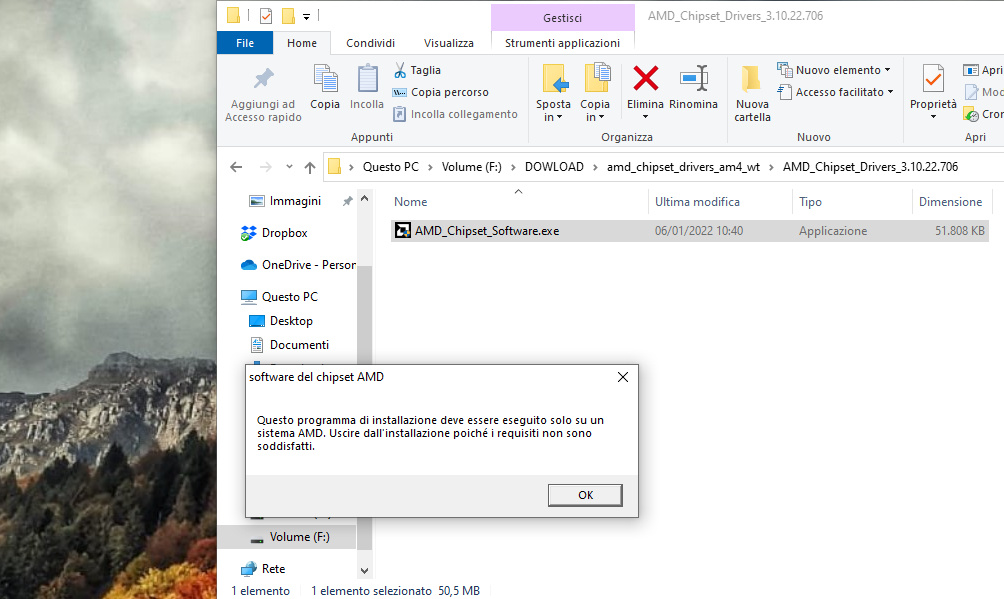Click Questo PC in address bar
Screen dimensions: 1004x599
pyautogui.click(x=391, y=167)
